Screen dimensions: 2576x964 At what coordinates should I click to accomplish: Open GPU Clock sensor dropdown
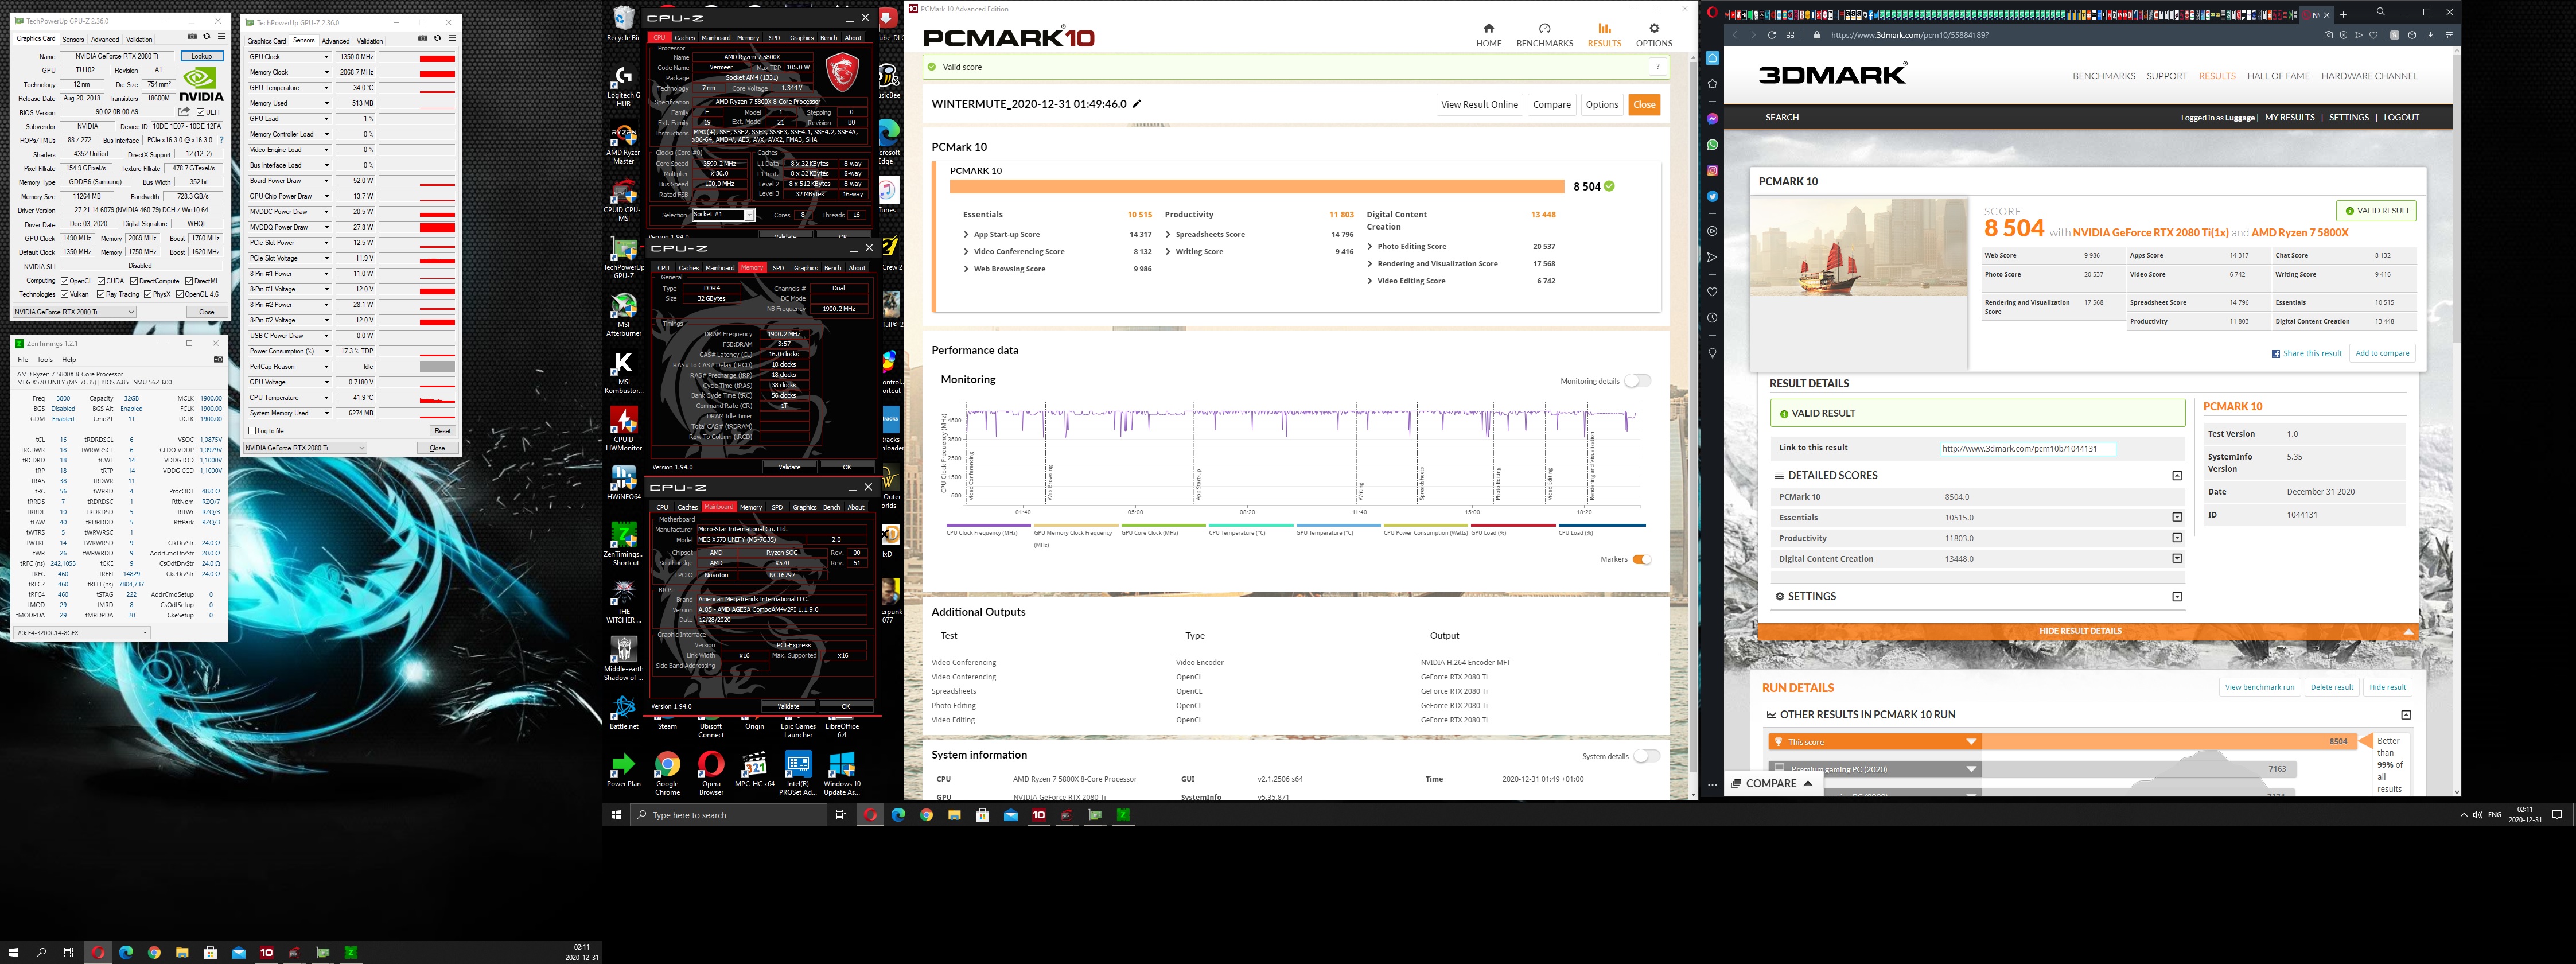(x=326, y=57)
